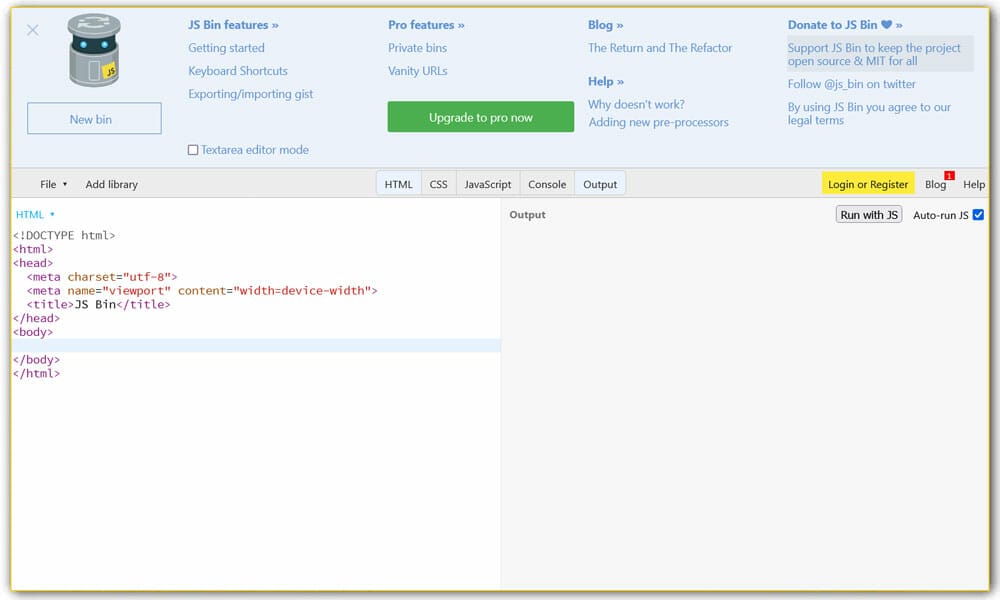Open the Add library menu
This screenshot has width=1000, height=600.
(x=112, y=184)
